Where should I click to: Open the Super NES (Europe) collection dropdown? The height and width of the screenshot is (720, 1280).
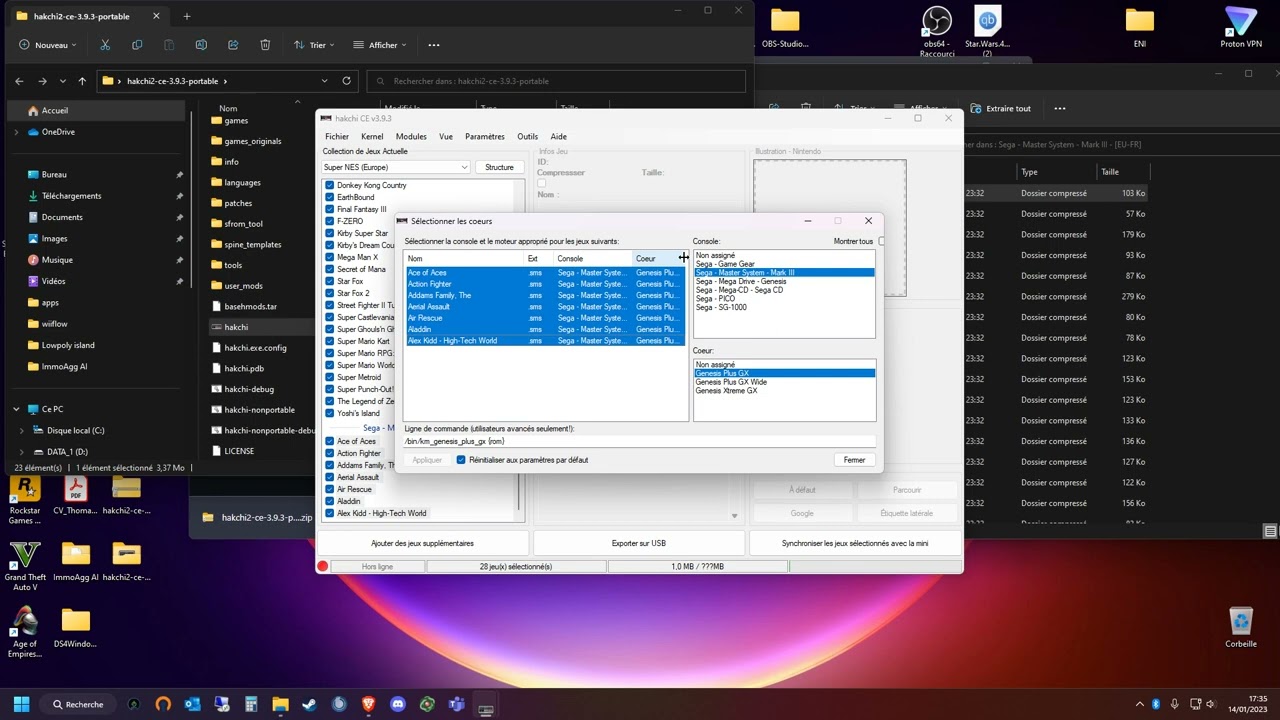tap(396, 167)
